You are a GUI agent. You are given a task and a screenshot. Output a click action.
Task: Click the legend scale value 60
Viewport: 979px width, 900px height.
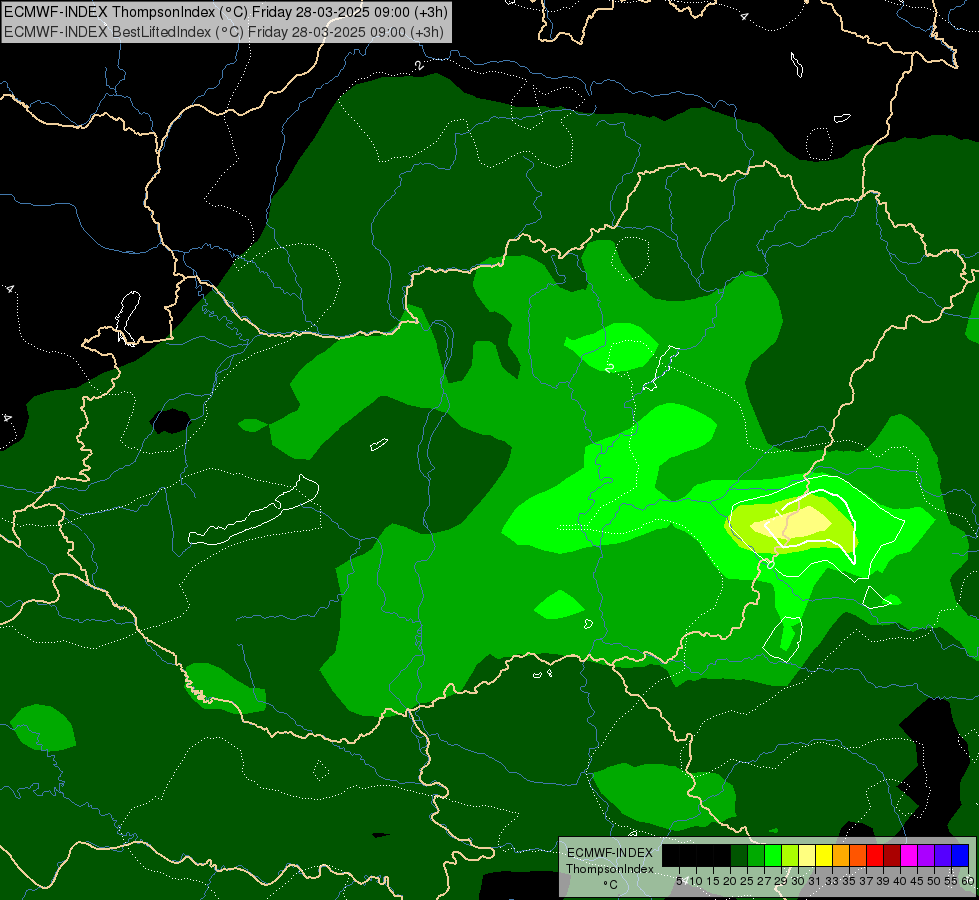[x=968, y=881]
